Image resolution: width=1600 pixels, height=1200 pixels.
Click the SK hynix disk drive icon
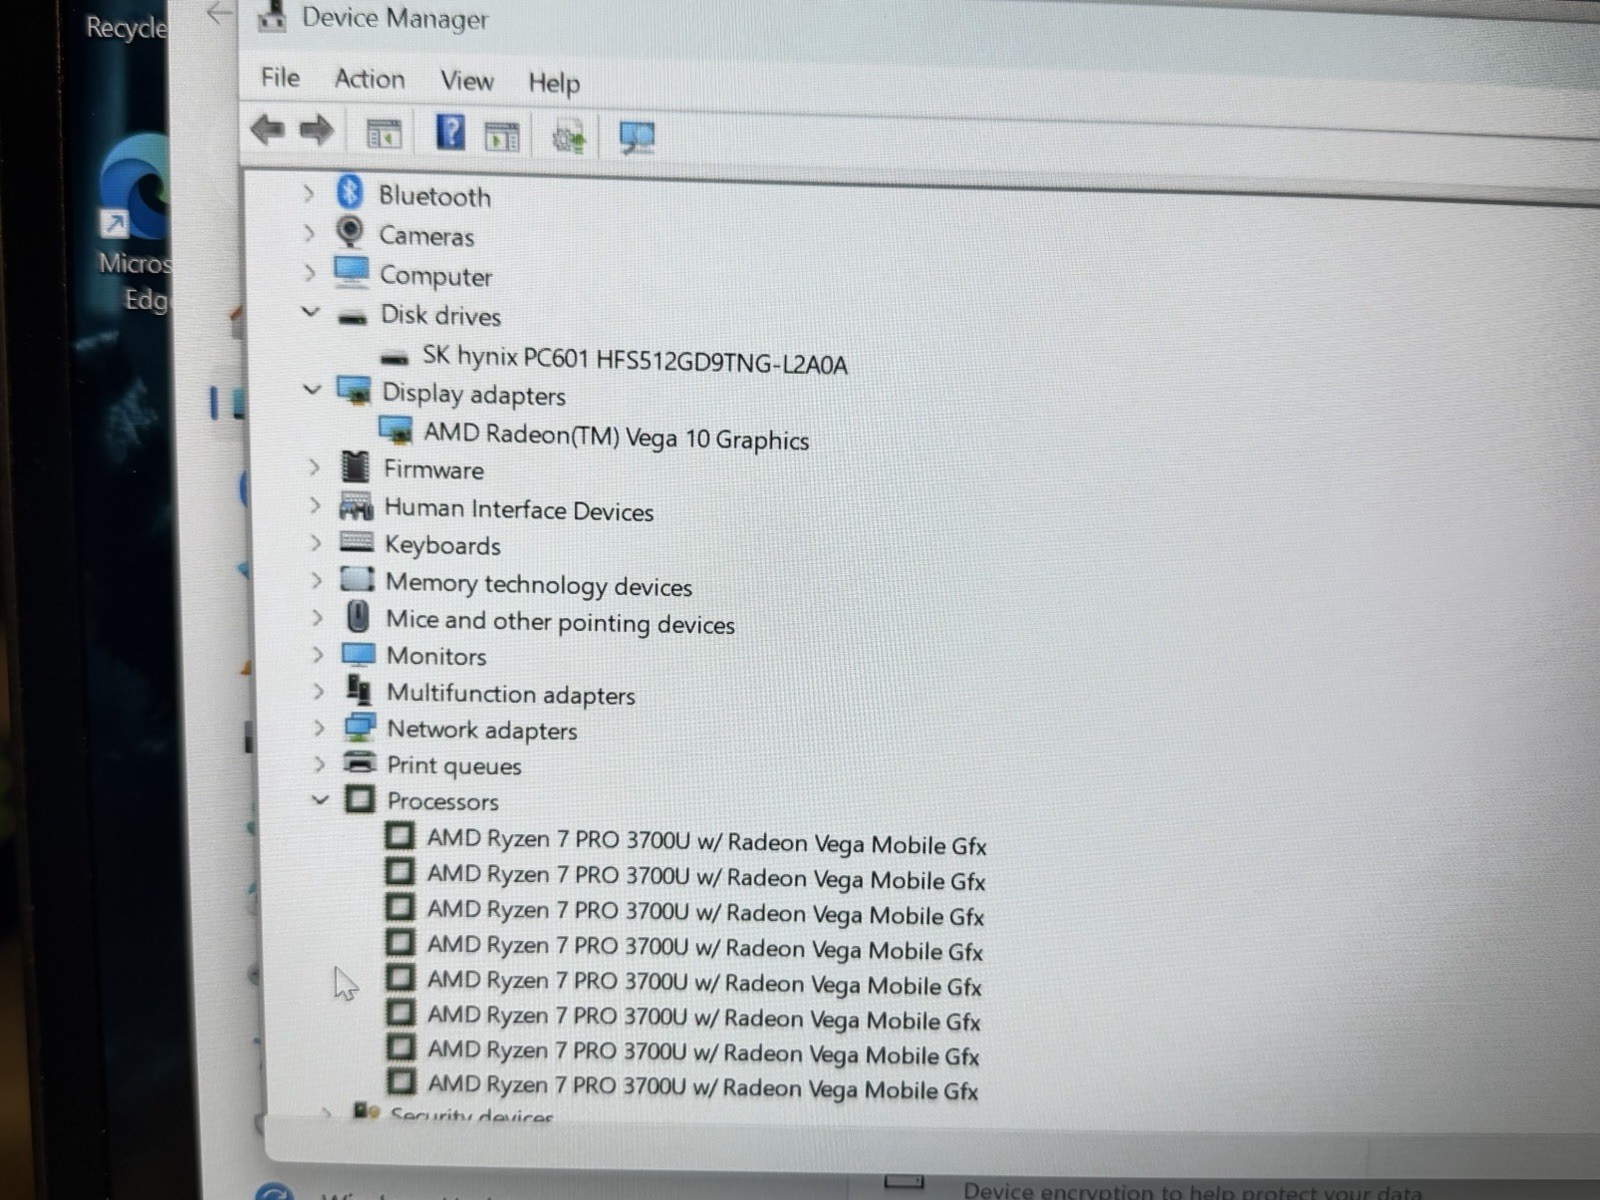396,358
